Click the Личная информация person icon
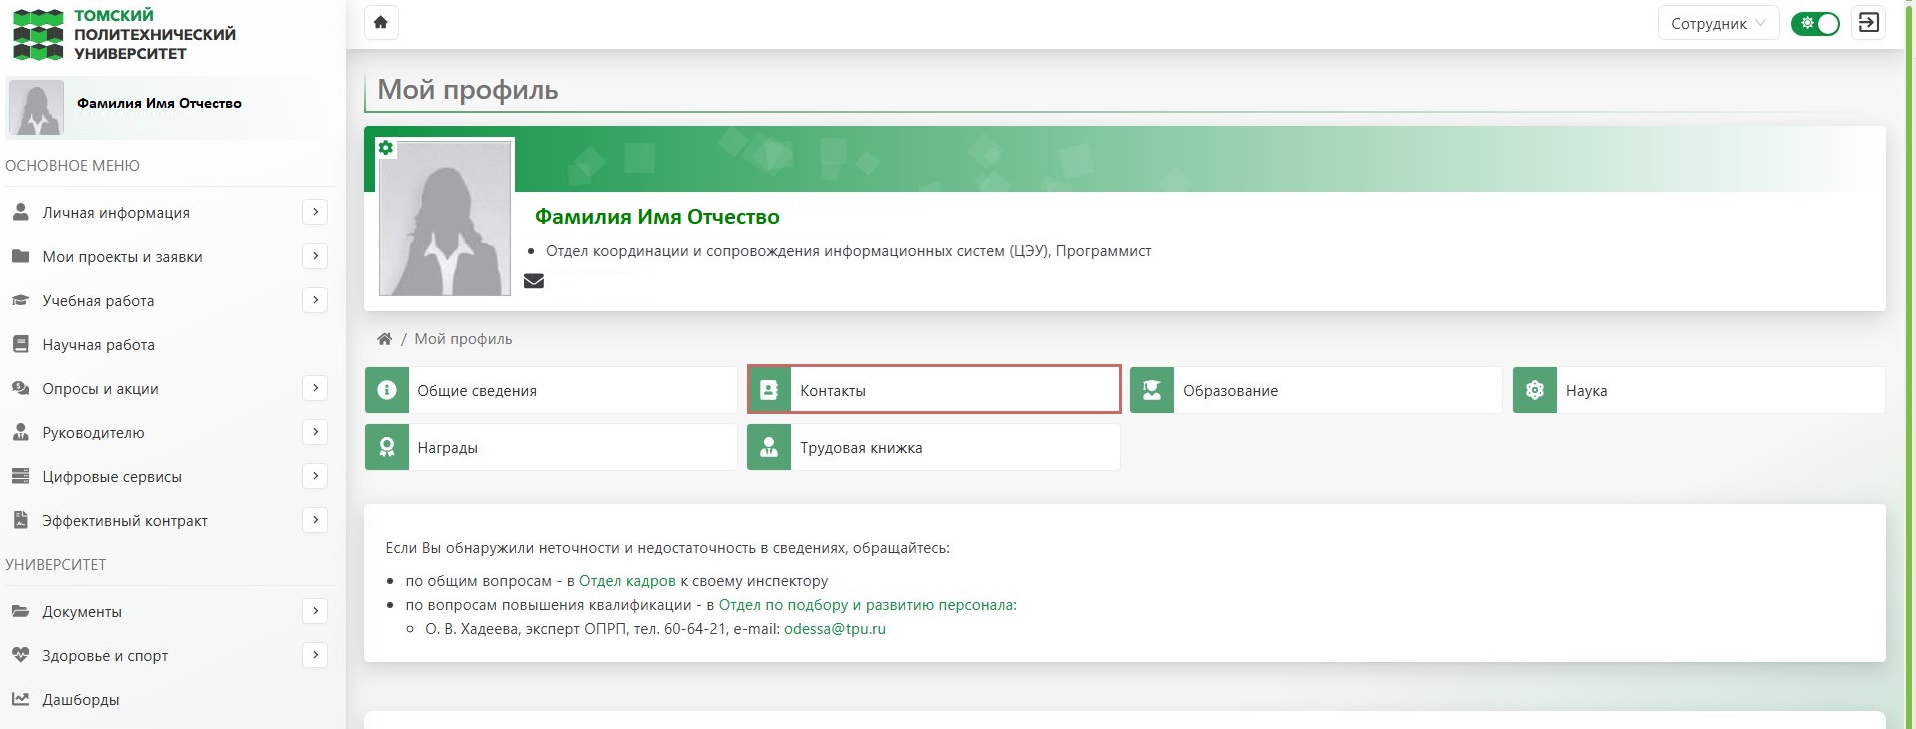This screenshot has width=1916, height=729. click(x=20, y=212)
